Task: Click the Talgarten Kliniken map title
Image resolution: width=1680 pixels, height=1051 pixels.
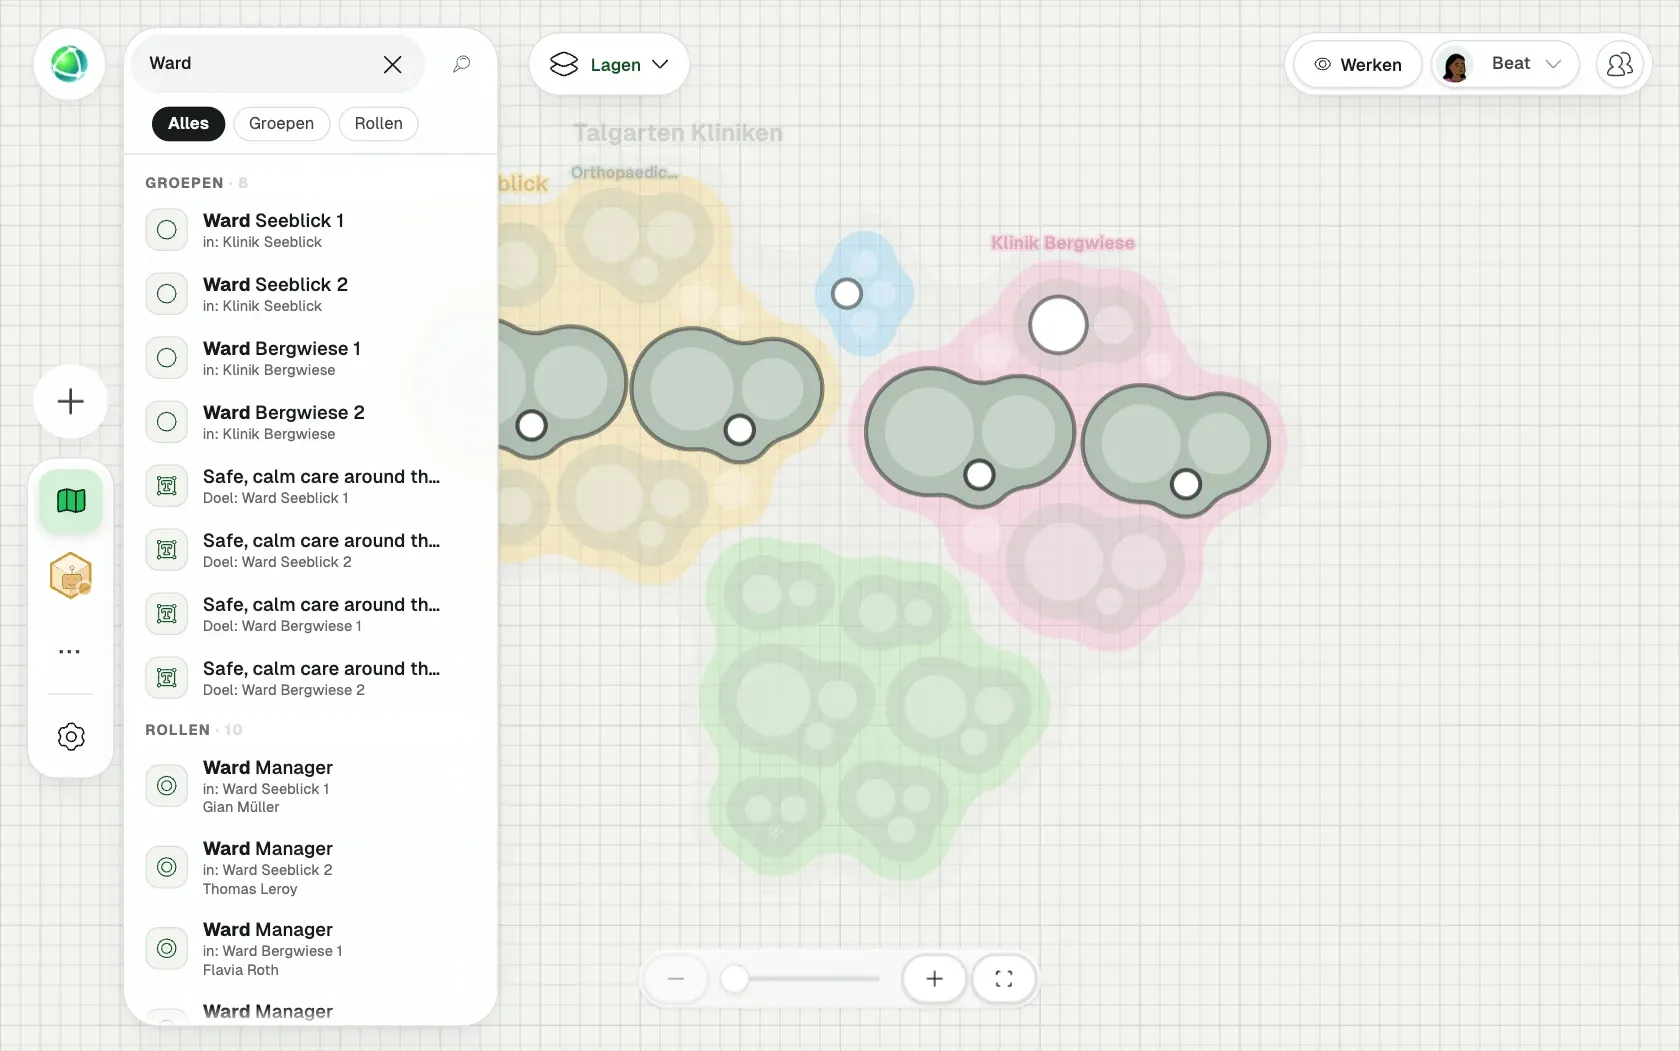Action: (678, 133)
